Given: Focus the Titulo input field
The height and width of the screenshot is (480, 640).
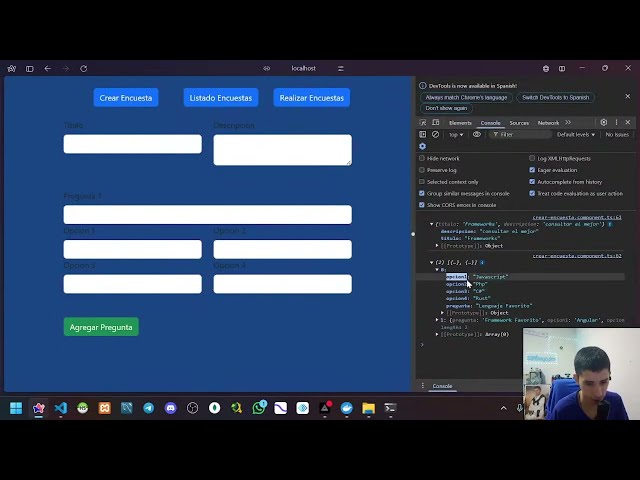Looking at the screenshot, I should (133, 144).
